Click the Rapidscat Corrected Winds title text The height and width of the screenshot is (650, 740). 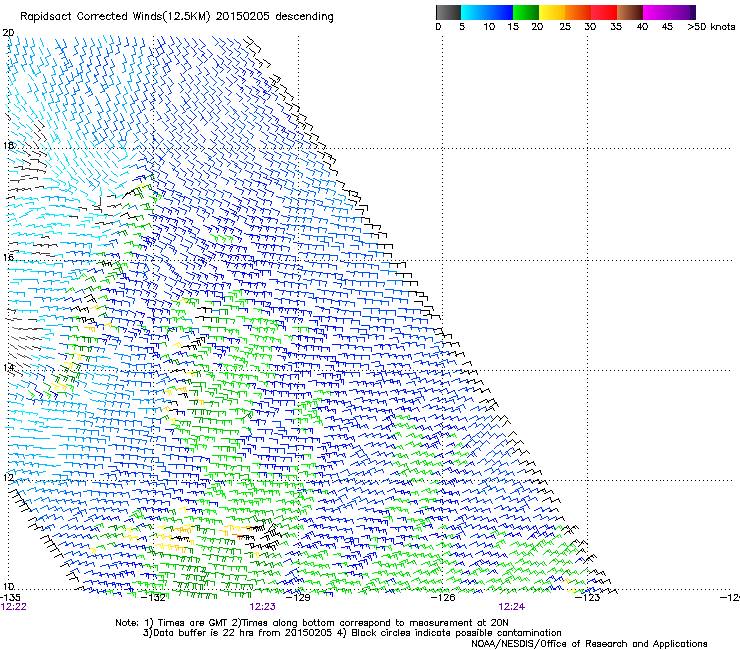click(x=177, y=17)
